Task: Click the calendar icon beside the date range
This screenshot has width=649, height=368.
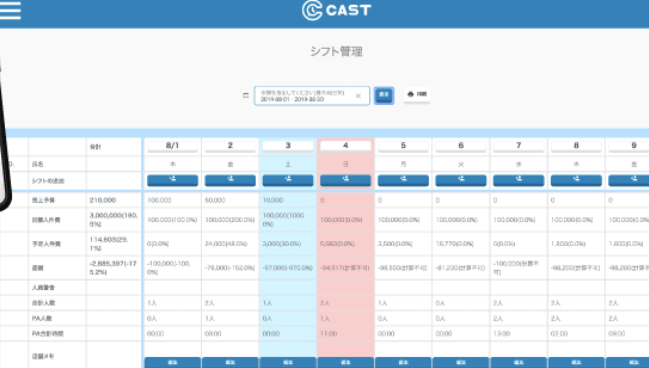Action: (245, 95)
